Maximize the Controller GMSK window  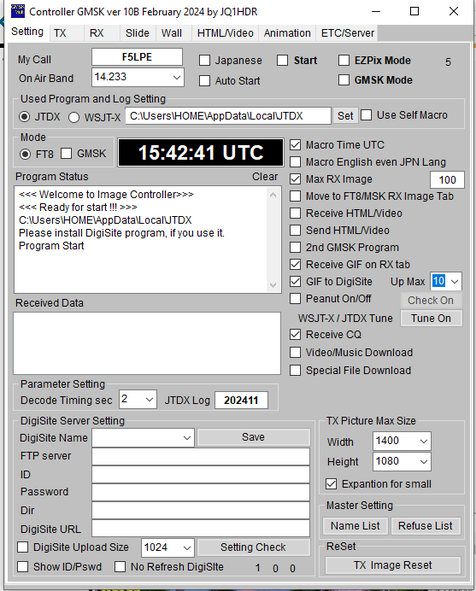pyautogui.click(x=414, y=11)
